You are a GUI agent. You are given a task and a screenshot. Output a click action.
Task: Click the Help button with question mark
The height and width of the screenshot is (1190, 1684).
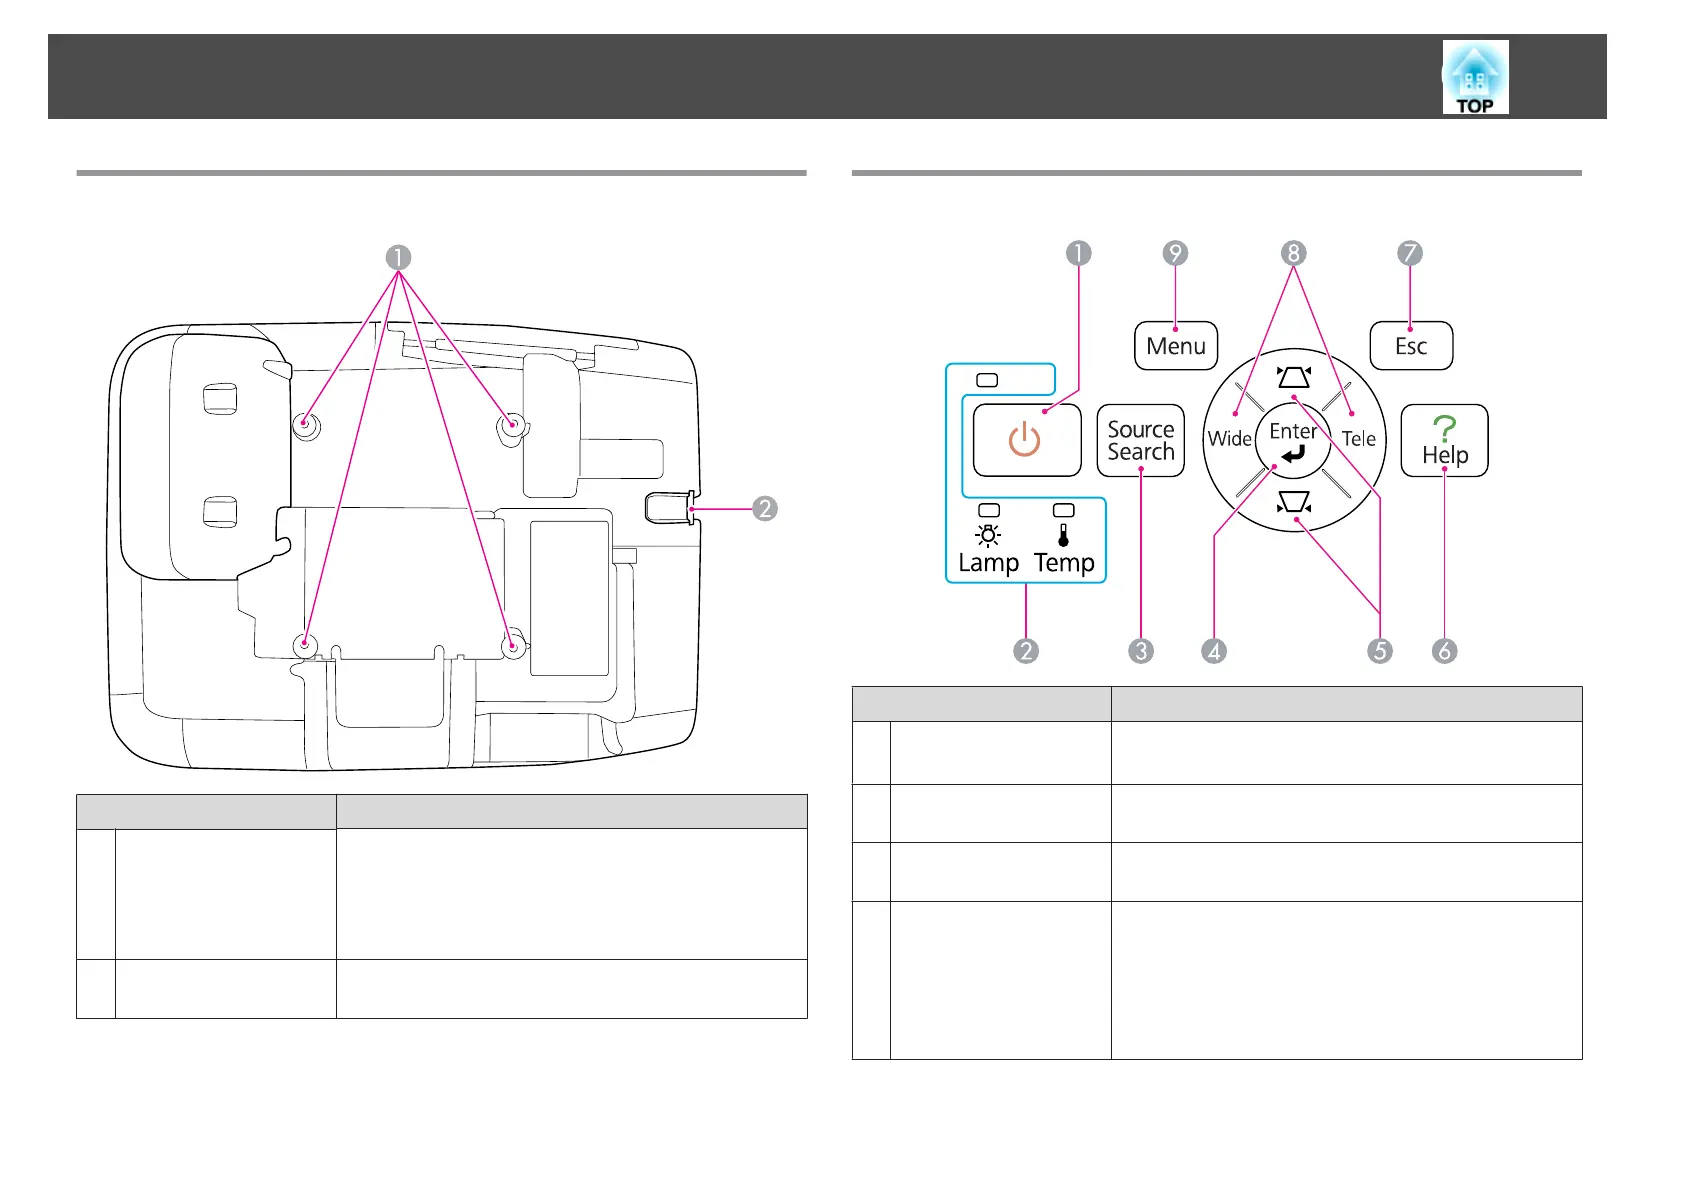tap(1445, 440)
